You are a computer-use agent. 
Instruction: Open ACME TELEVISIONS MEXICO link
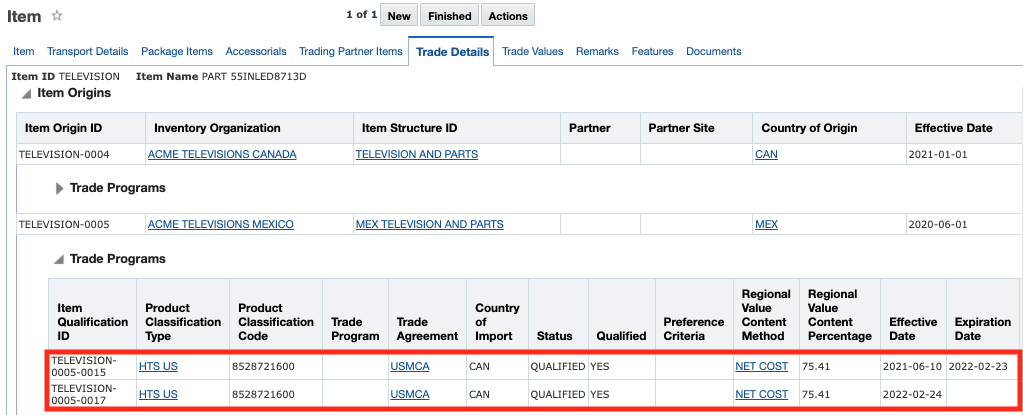221,225
